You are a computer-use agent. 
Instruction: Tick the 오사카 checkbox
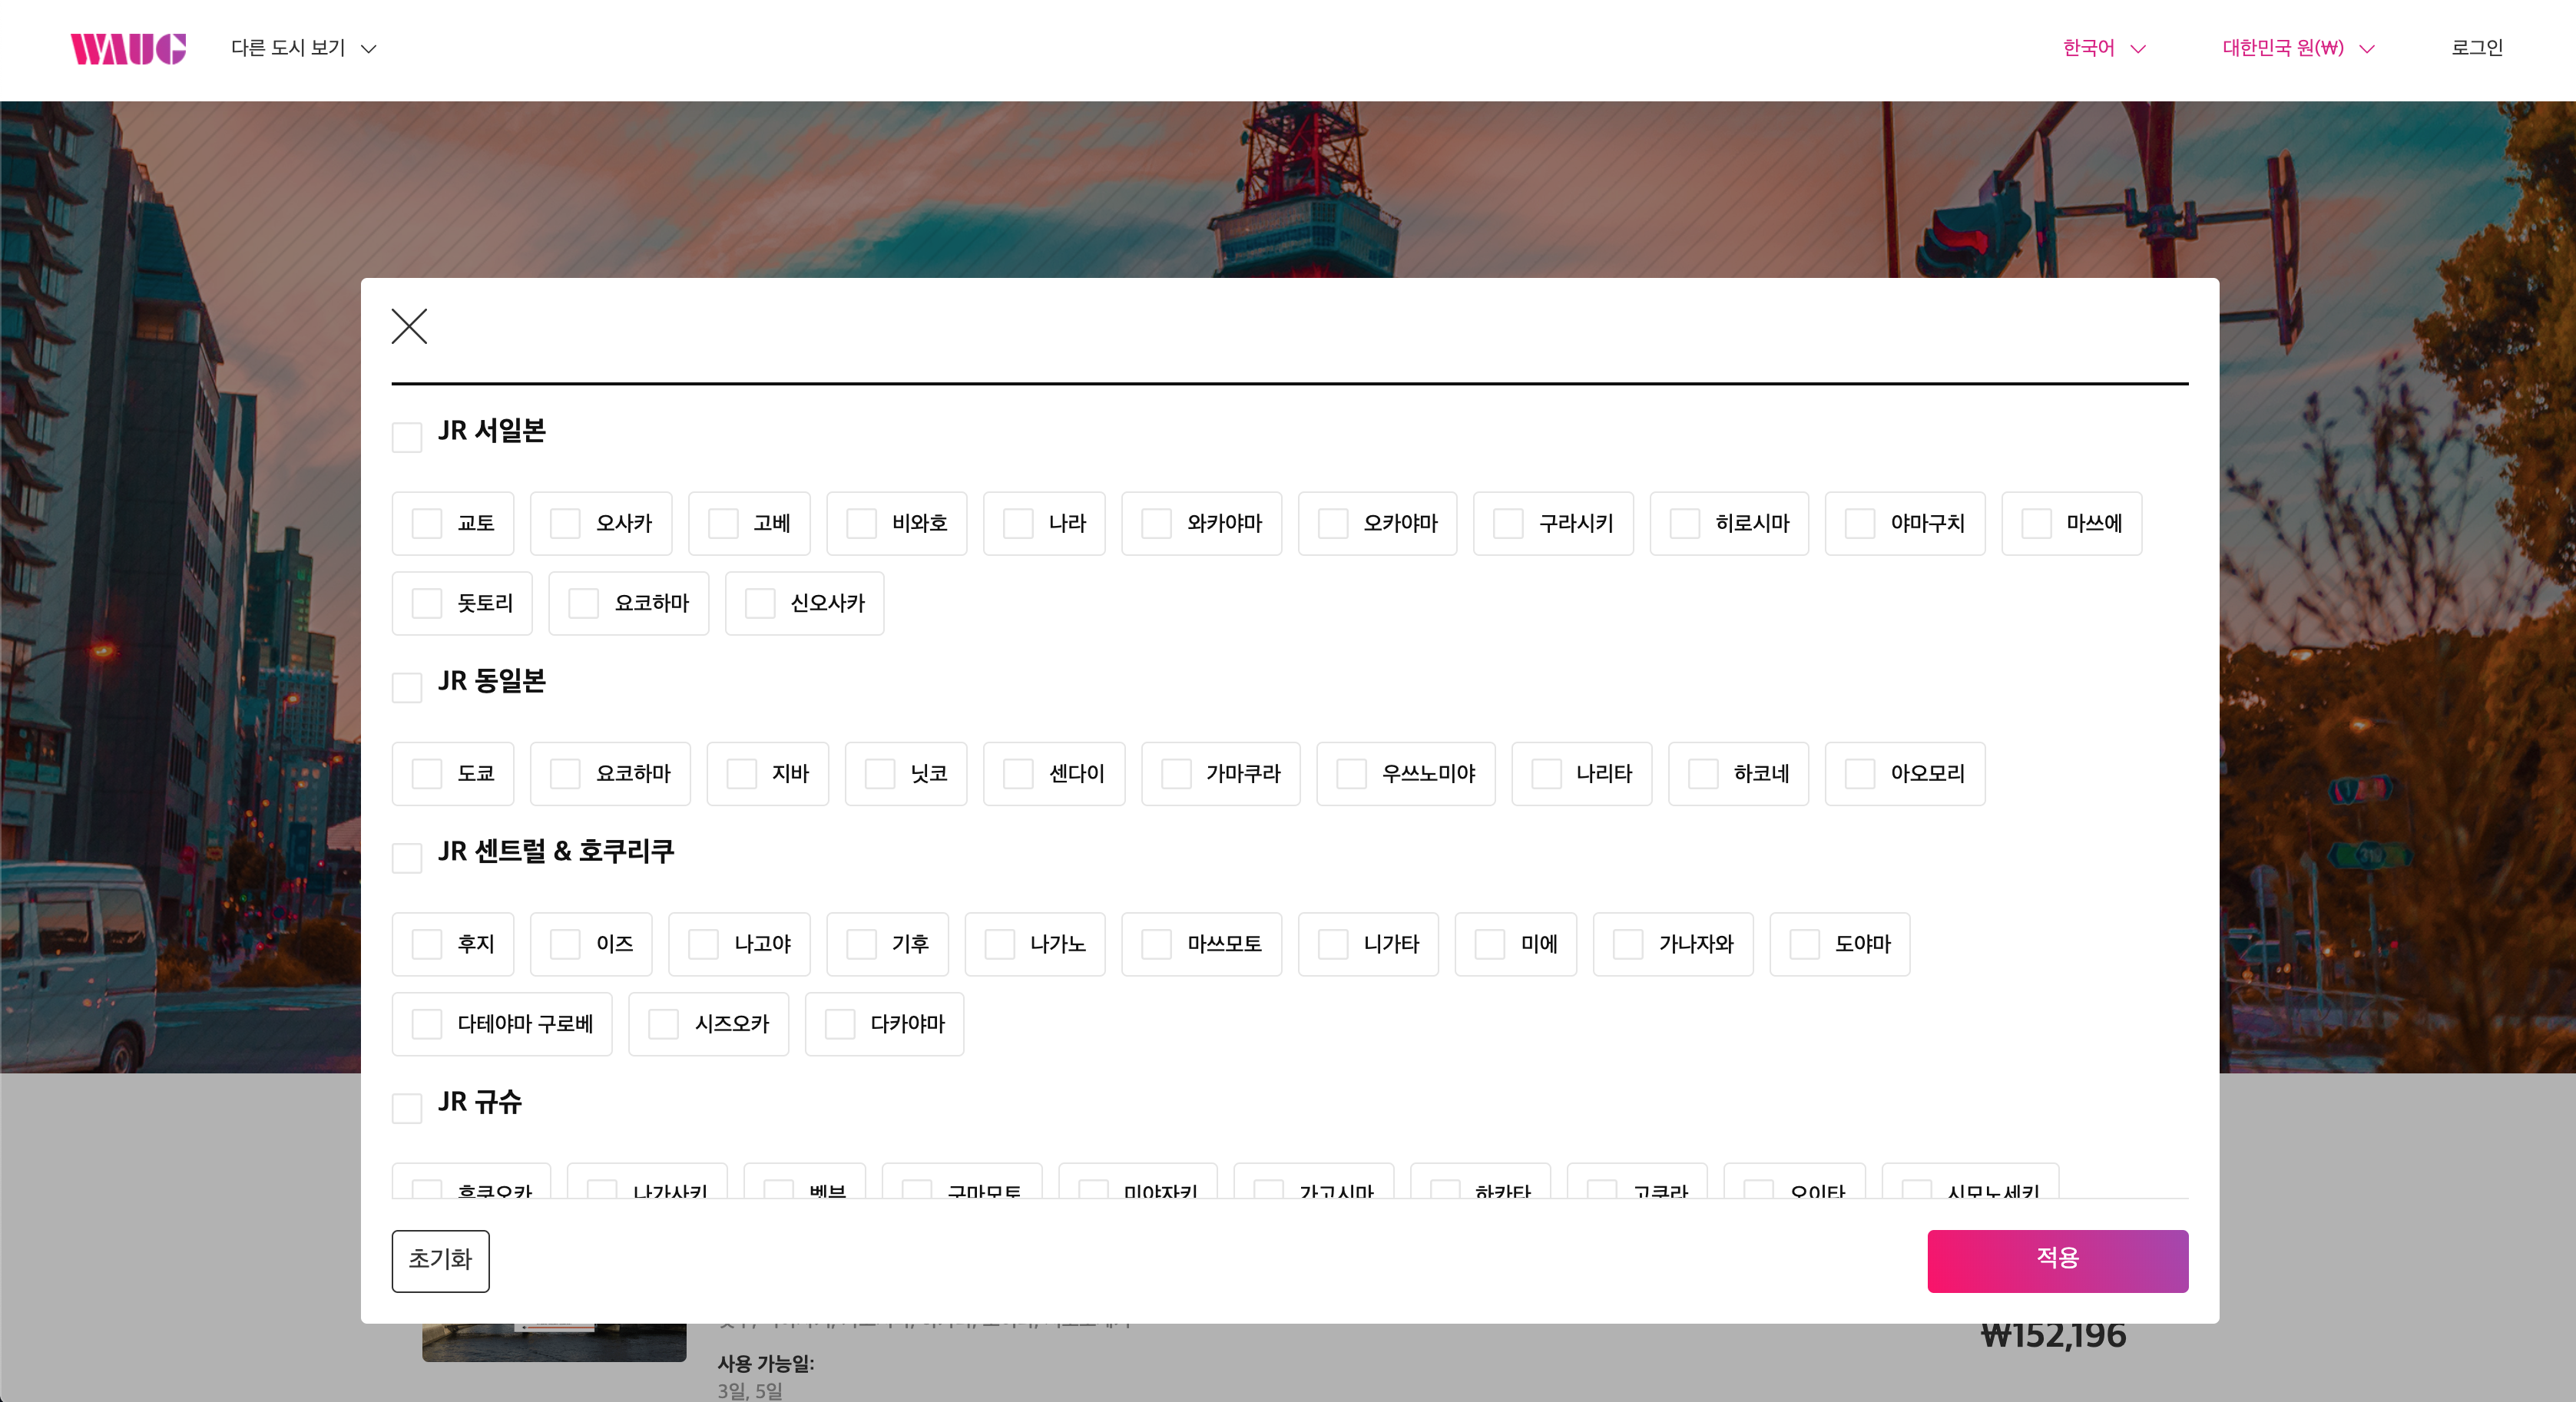(x=565, y=523)
